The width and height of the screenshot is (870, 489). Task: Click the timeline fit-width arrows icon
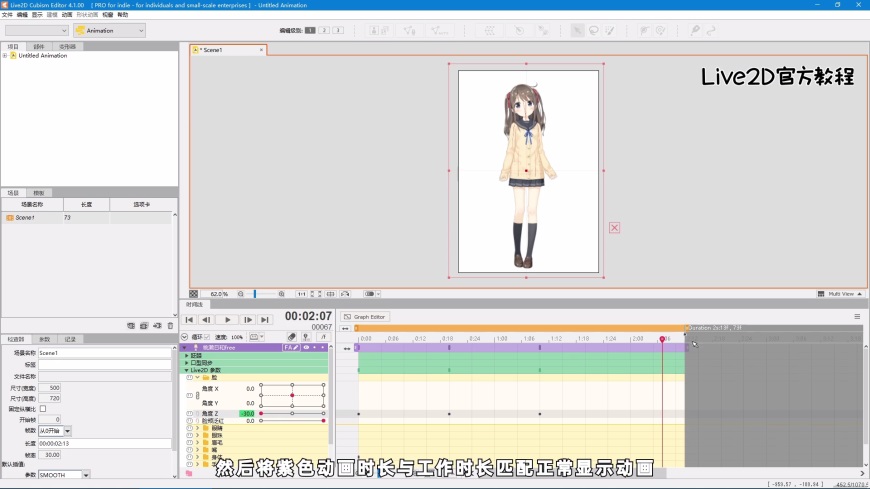345,329
